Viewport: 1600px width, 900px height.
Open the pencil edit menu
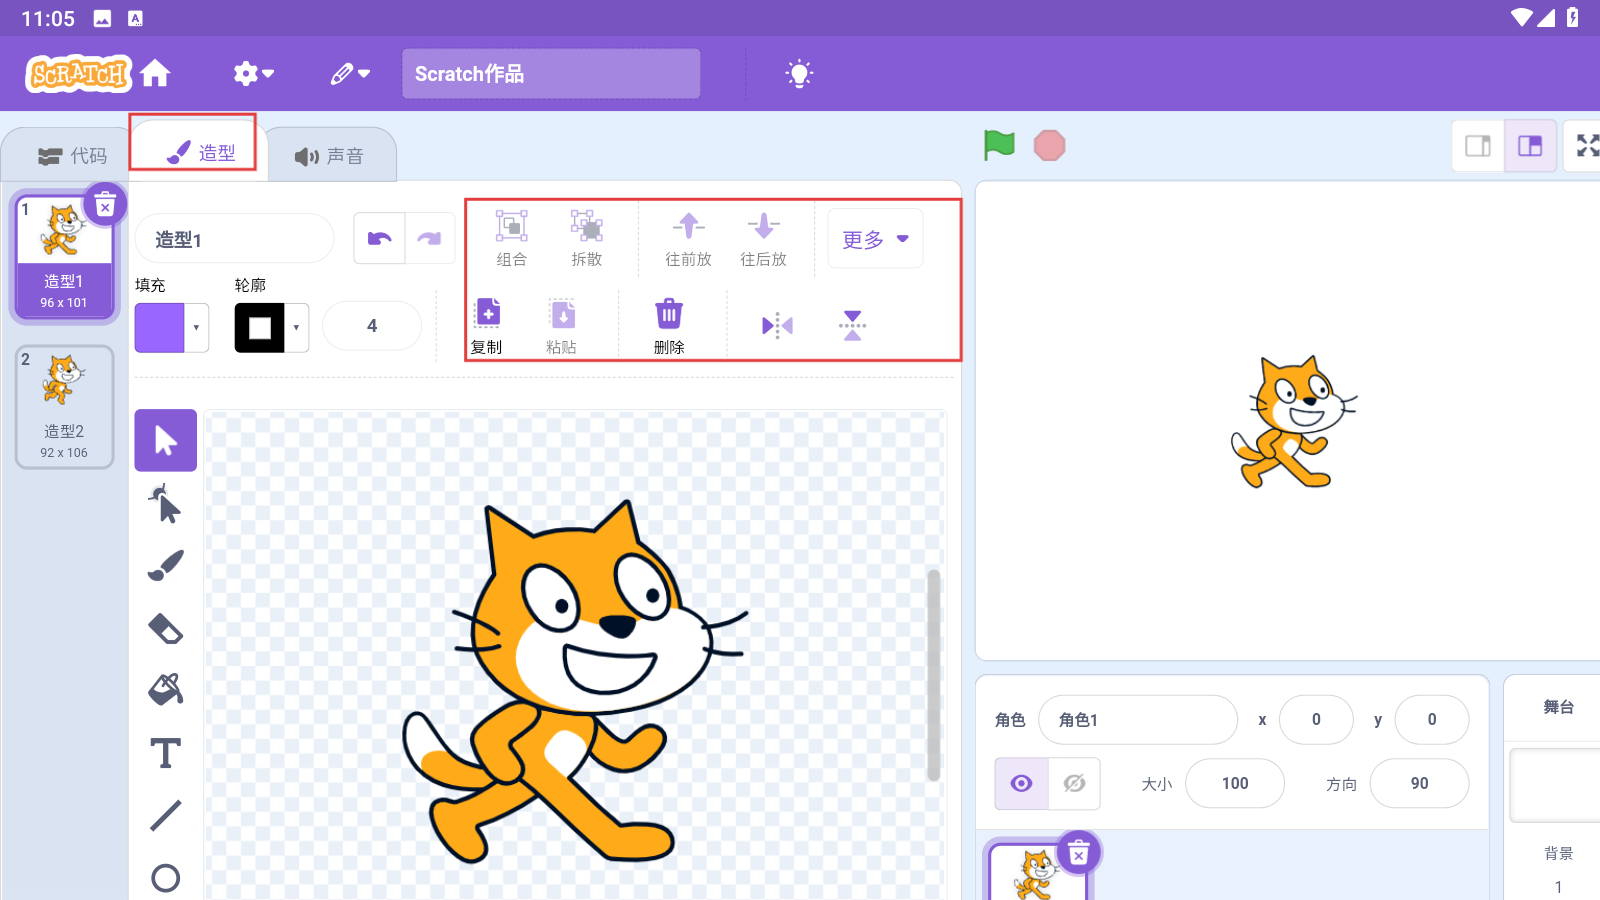(350, 73)
